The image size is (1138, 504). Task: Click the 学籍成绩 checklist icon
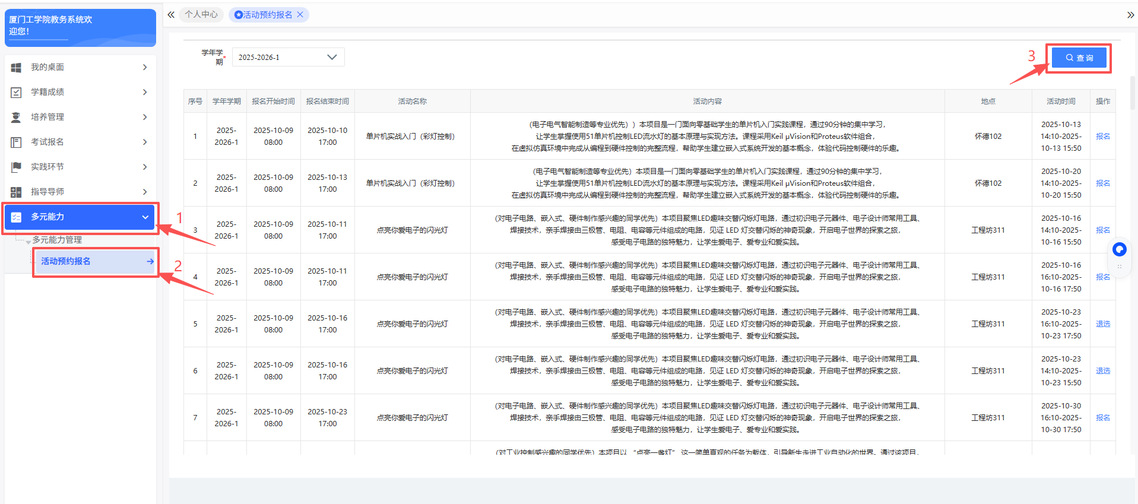point(16,92)
